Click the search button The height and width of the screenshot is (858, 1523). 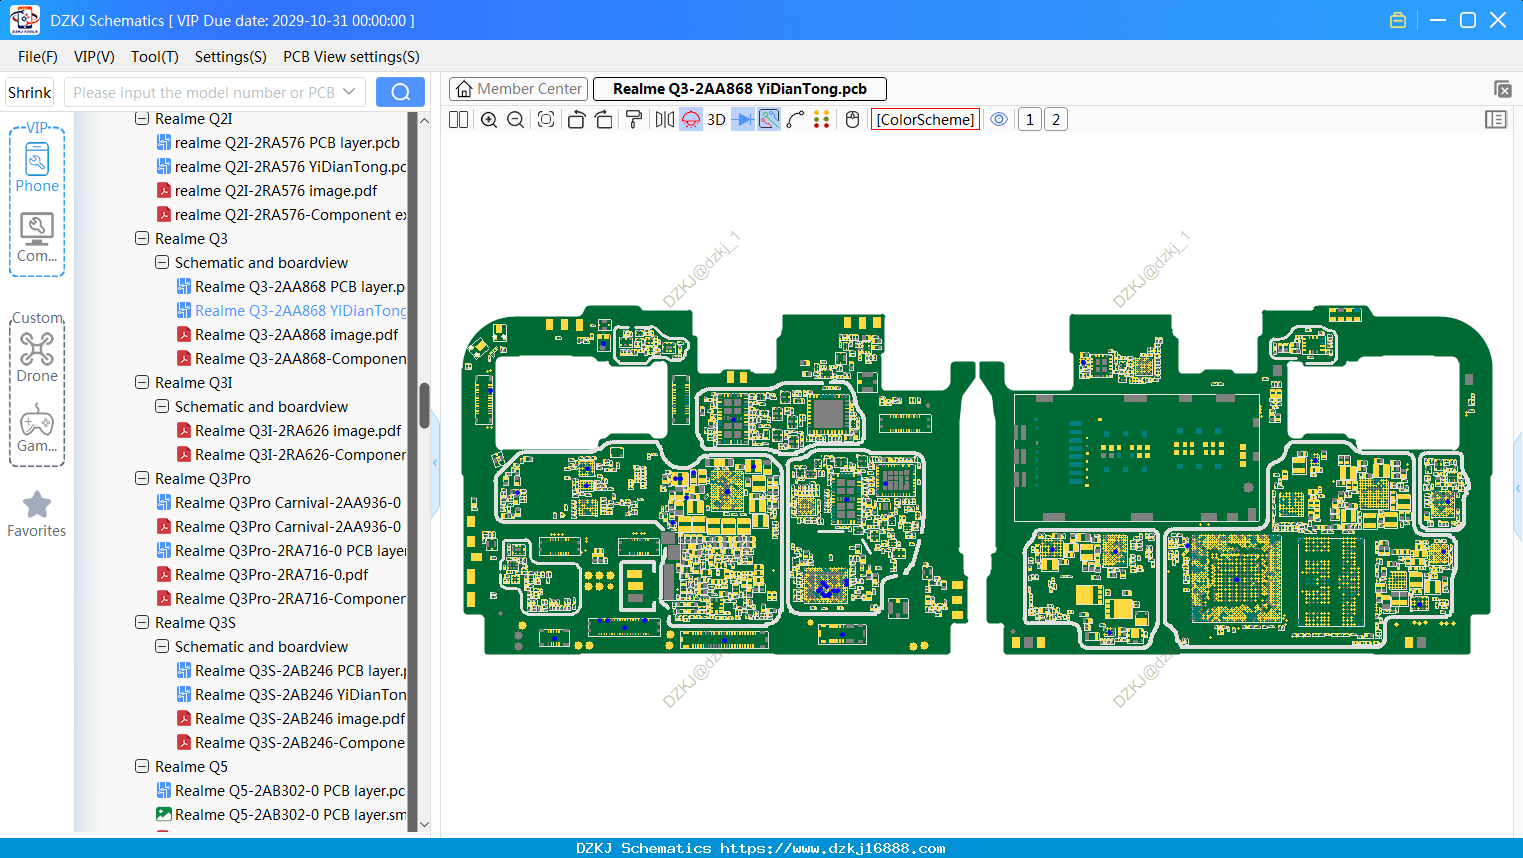[x=400, y=92]
